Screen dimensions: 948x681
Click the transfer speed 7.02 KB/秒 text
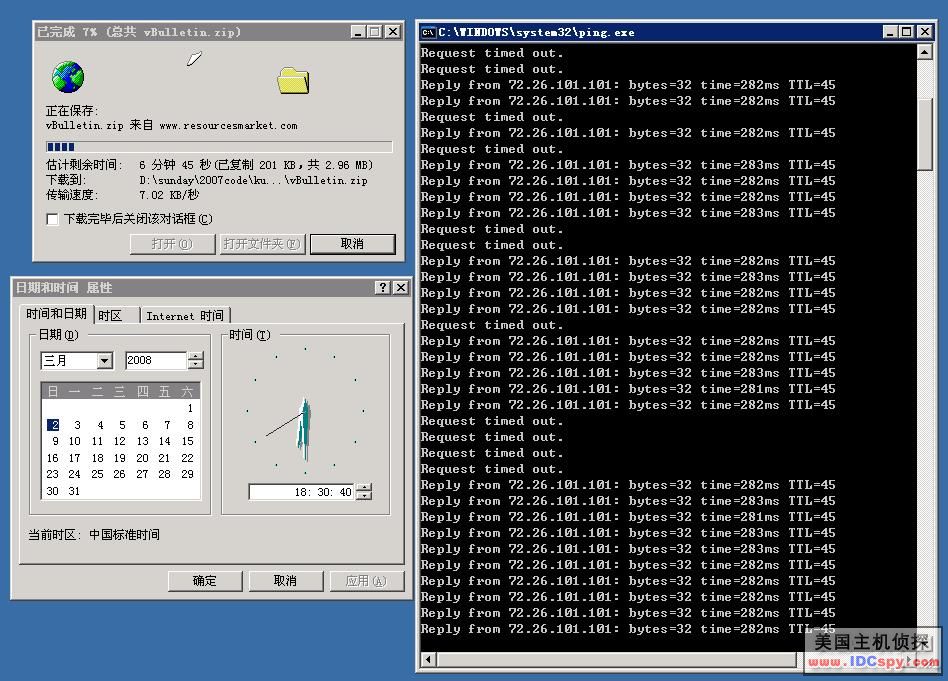pyautogui.click(x=169, y=195)
